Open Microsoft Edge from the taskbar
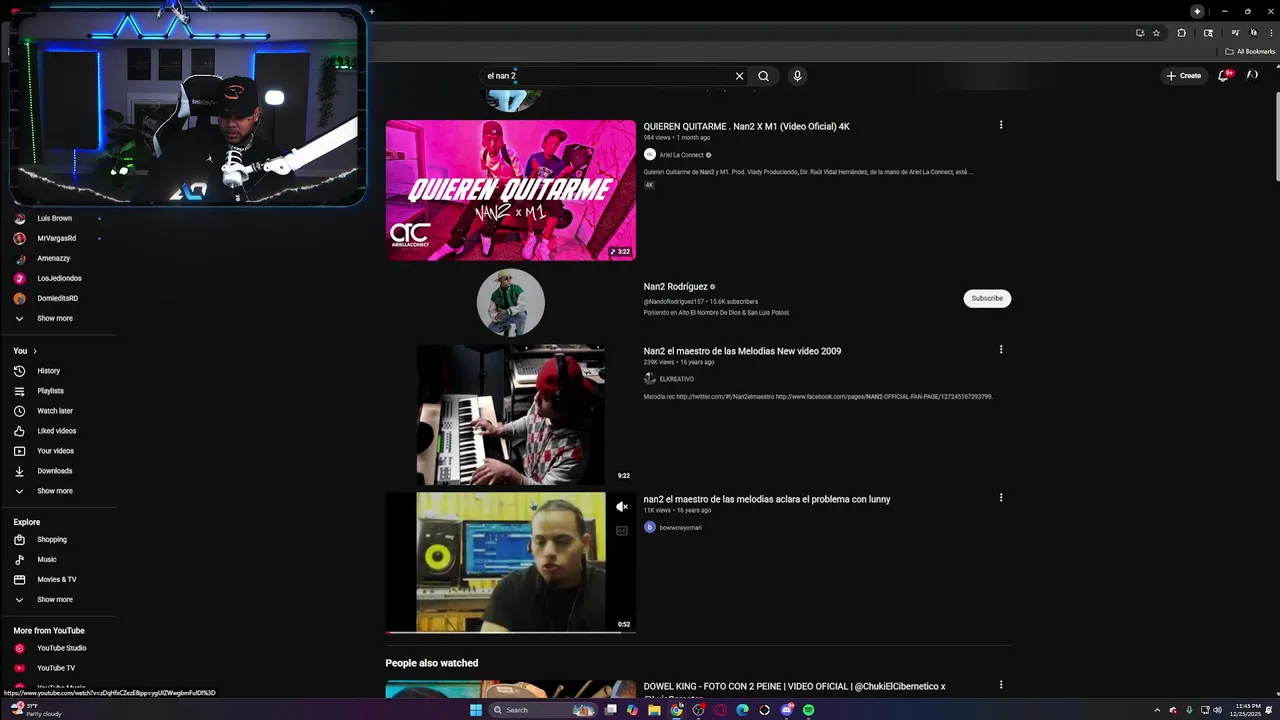This screenshot has height=720, width=1280. [742, 710]
